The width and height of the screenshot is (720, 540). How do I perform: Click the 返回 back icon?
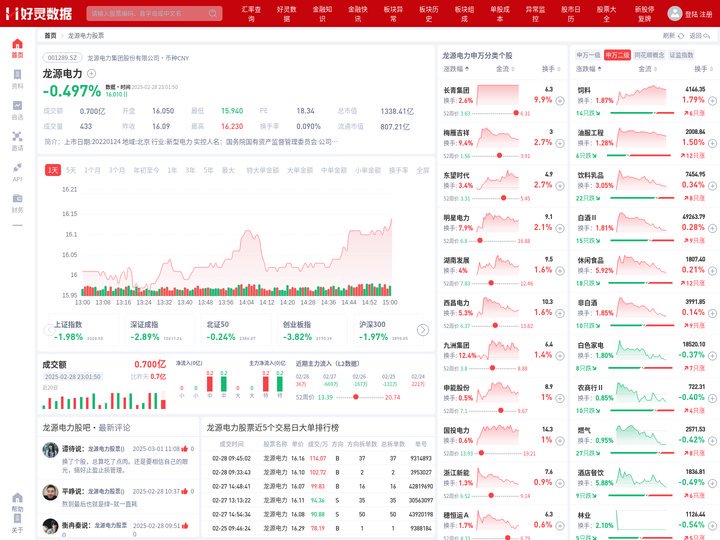707,36
